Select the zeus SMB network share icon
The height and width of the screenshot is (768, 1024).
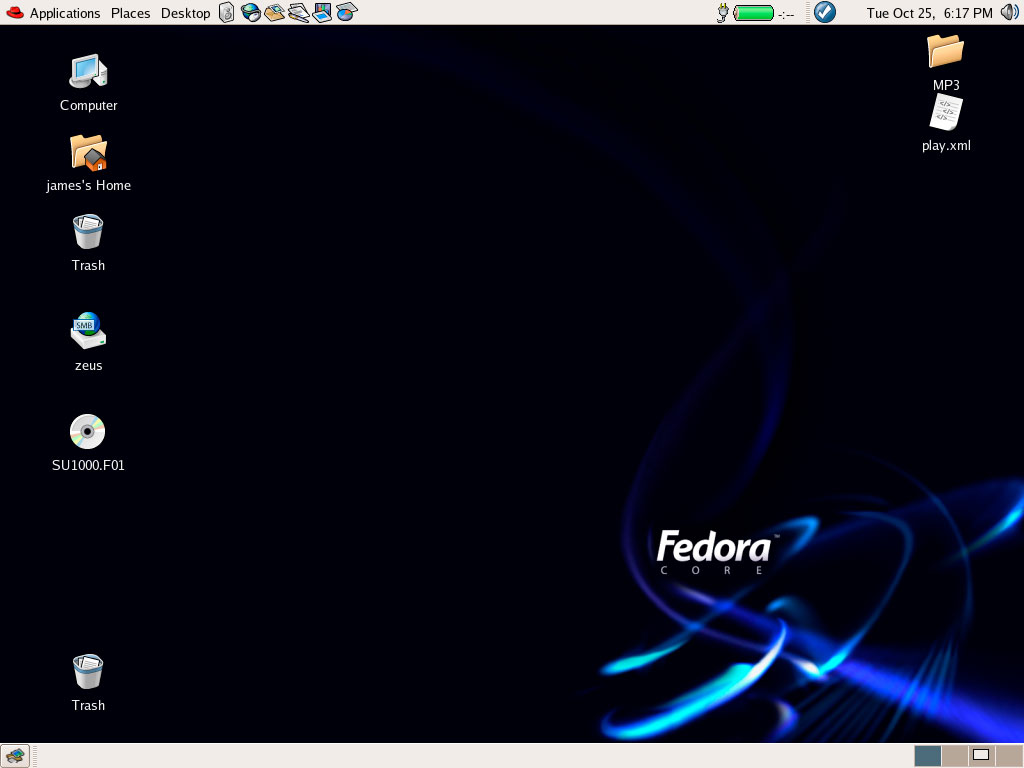pyautogui.click(x=88, y=330)
